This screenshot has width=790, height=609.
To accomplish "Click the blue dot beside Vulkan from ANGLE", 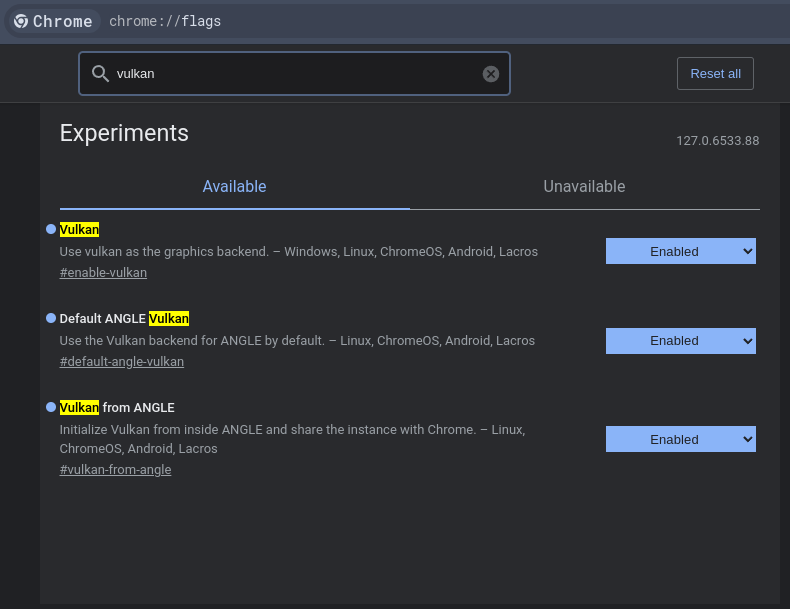I will 51,407.
